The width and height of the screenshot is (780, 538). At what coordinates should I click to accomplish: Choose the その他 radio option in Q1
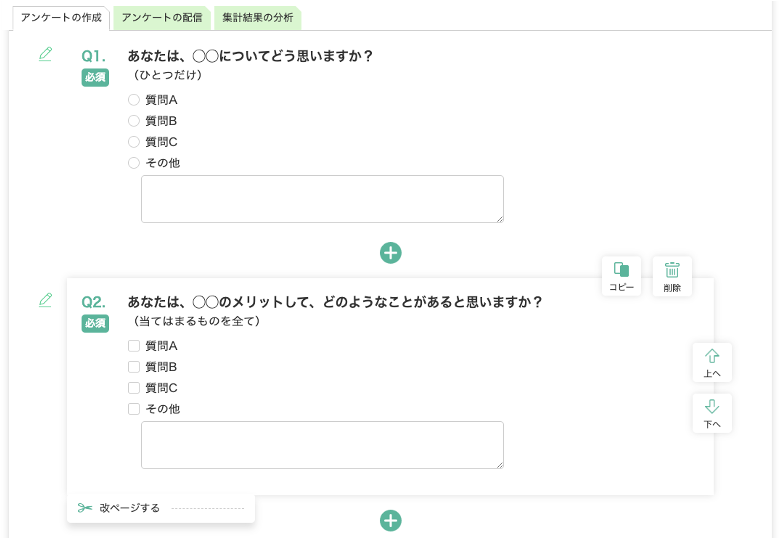(x=134, y=163)
